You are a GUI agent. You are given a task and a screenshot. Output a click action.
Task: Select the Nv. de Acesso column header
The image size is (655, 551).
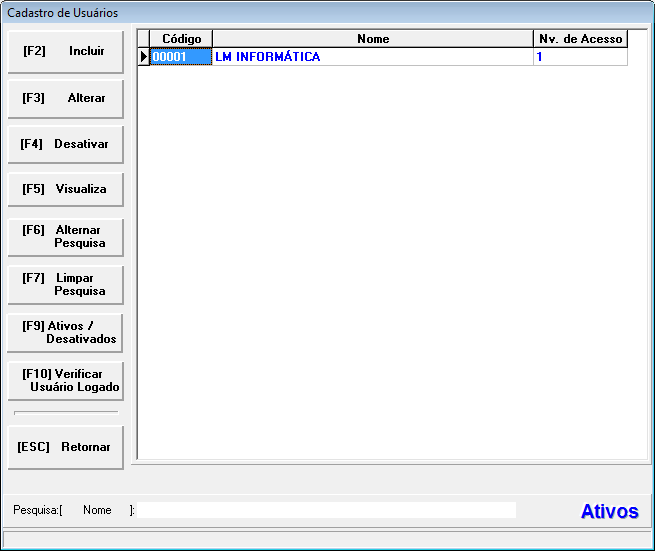[x=580, y=39]
